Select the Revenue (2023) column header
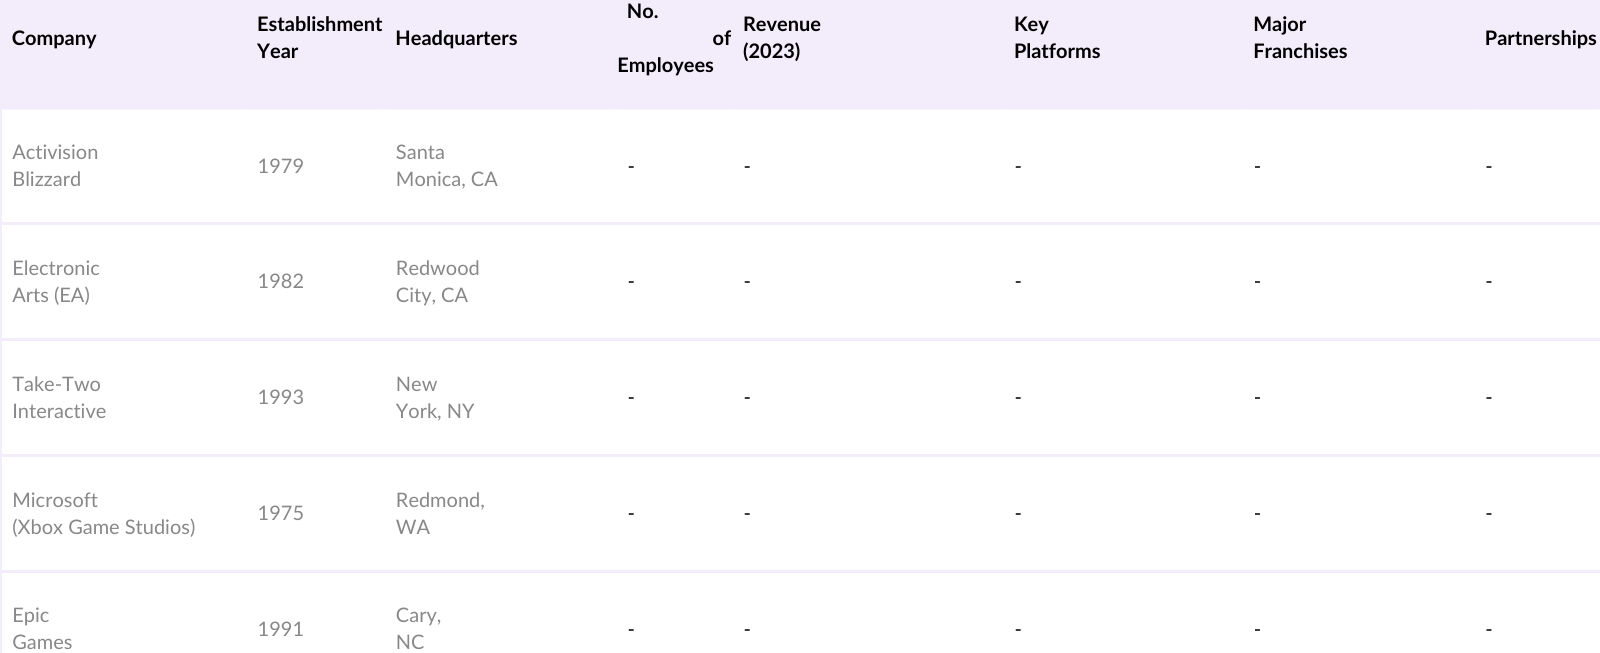The height and width of the screenshot is (653, 1600). (781, 38)
